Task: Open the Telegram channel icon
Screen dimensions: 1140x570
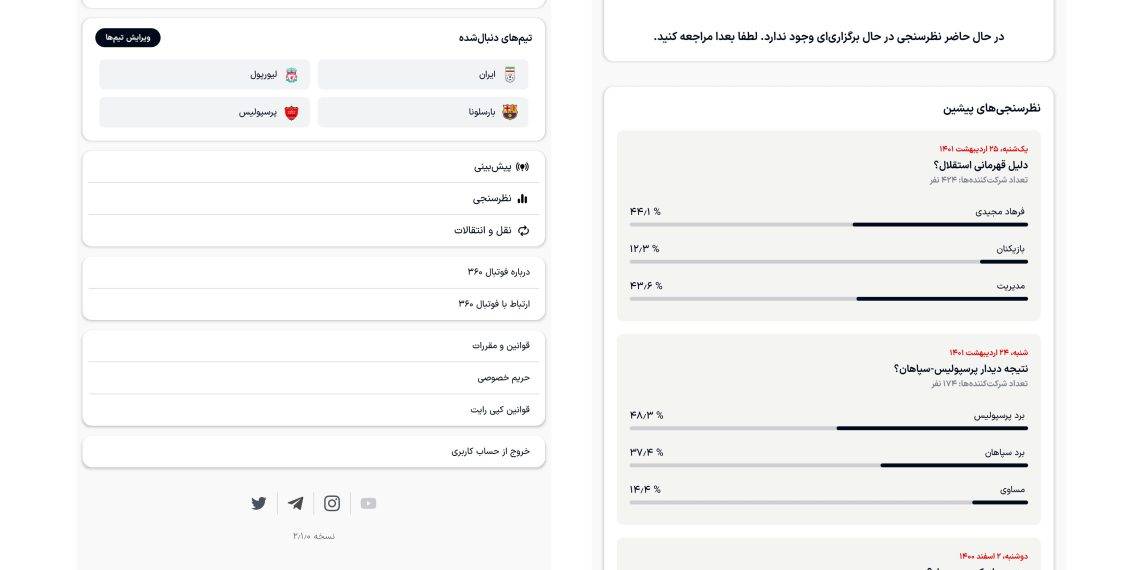Action: [295, 503]
